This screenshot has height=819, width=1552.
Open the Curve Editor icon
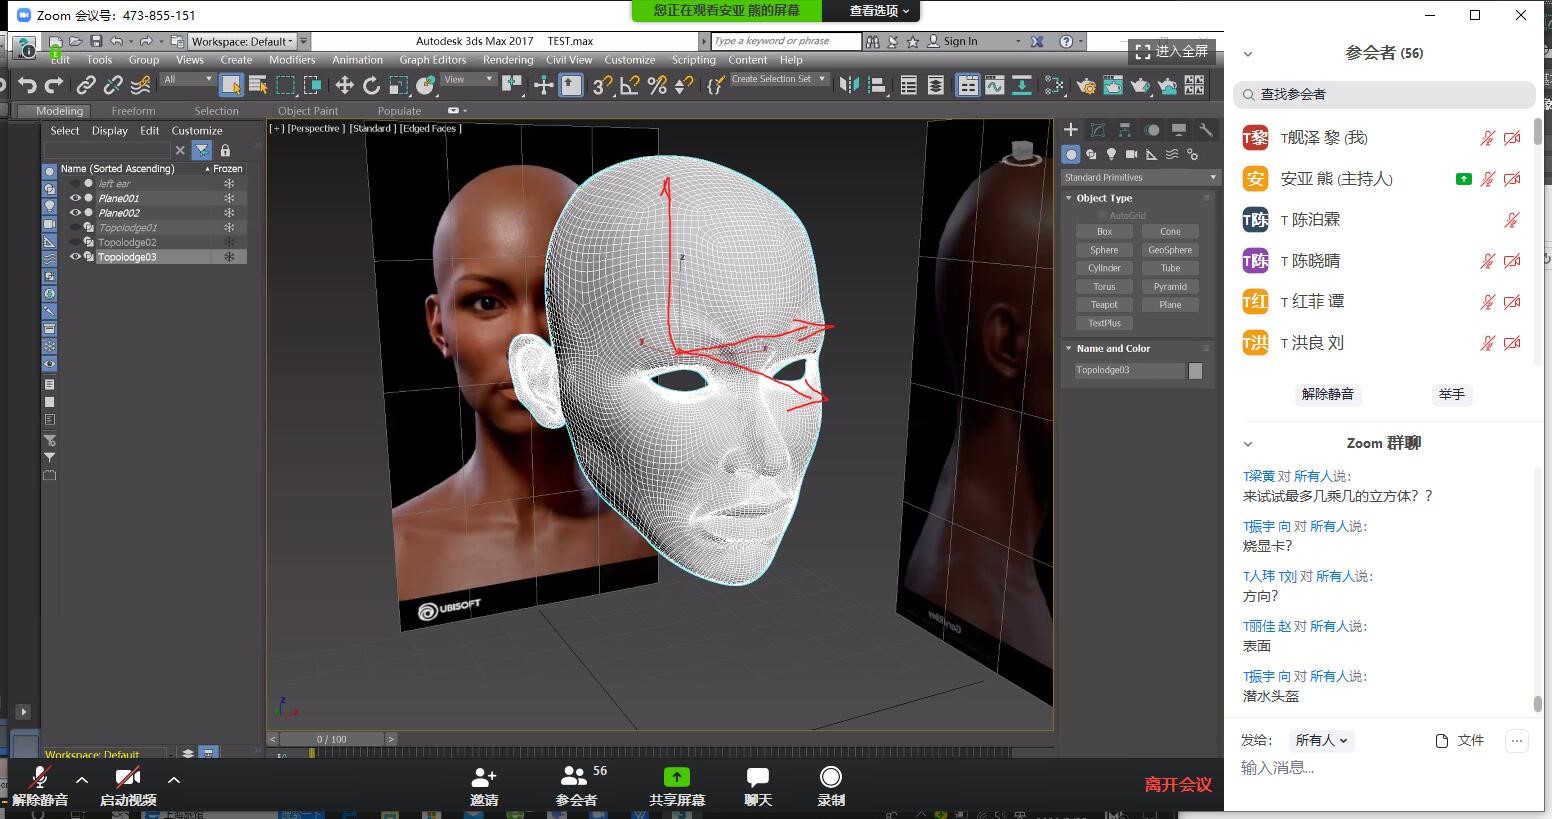coord(994,86)
